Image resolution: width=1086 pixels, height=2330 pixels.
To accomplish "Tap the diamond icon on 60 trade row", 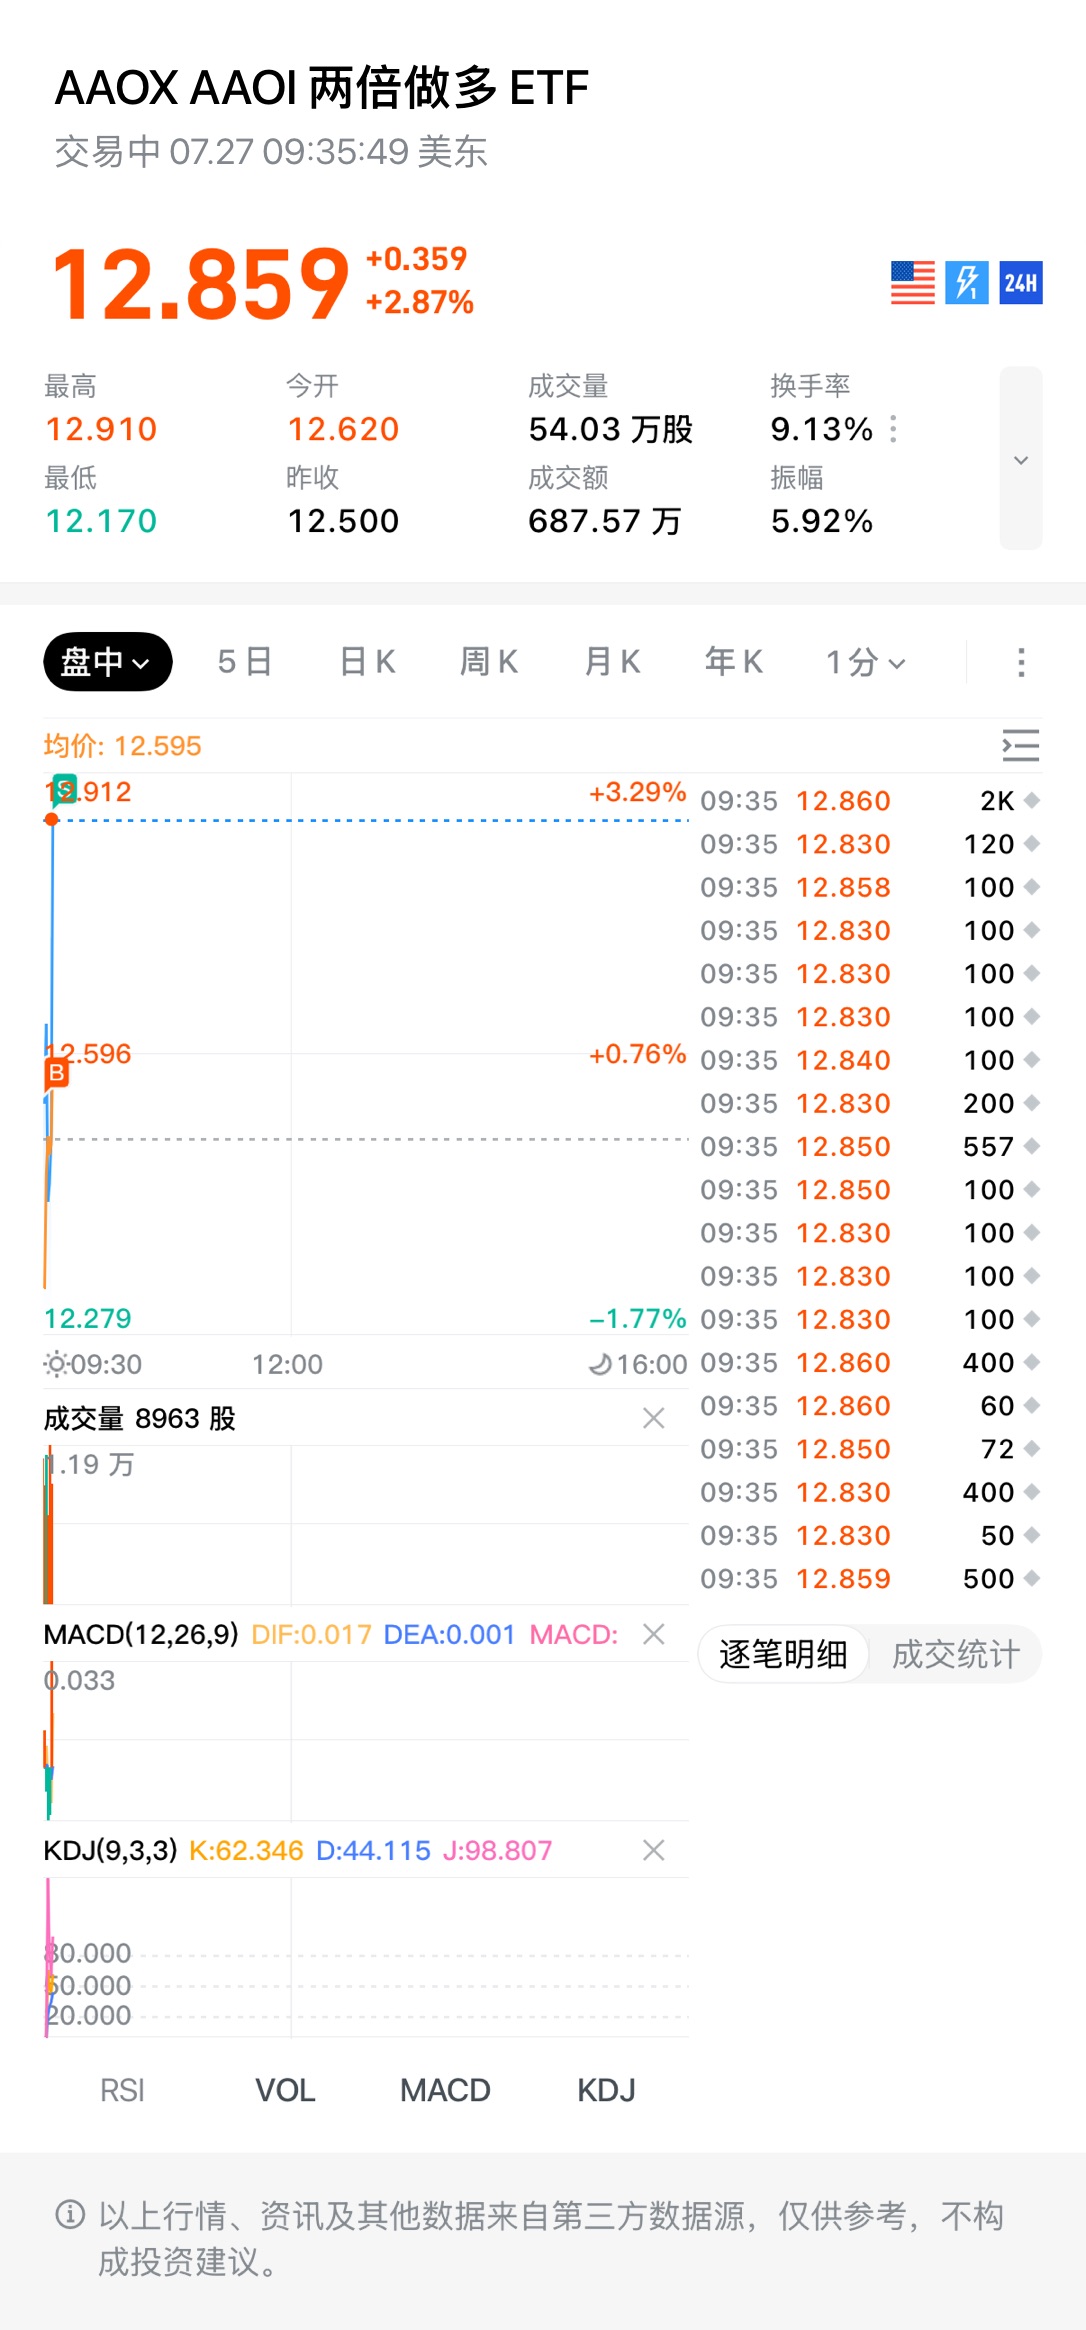I will point(1032,1405).
